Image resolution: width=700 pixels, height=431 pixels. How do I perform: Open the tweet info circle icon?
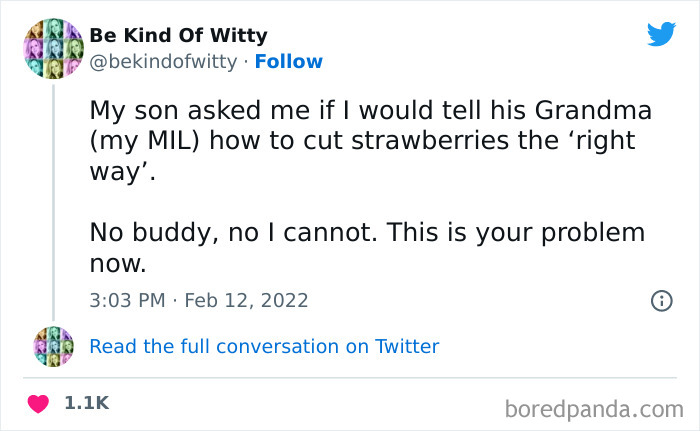coord(661,300)
